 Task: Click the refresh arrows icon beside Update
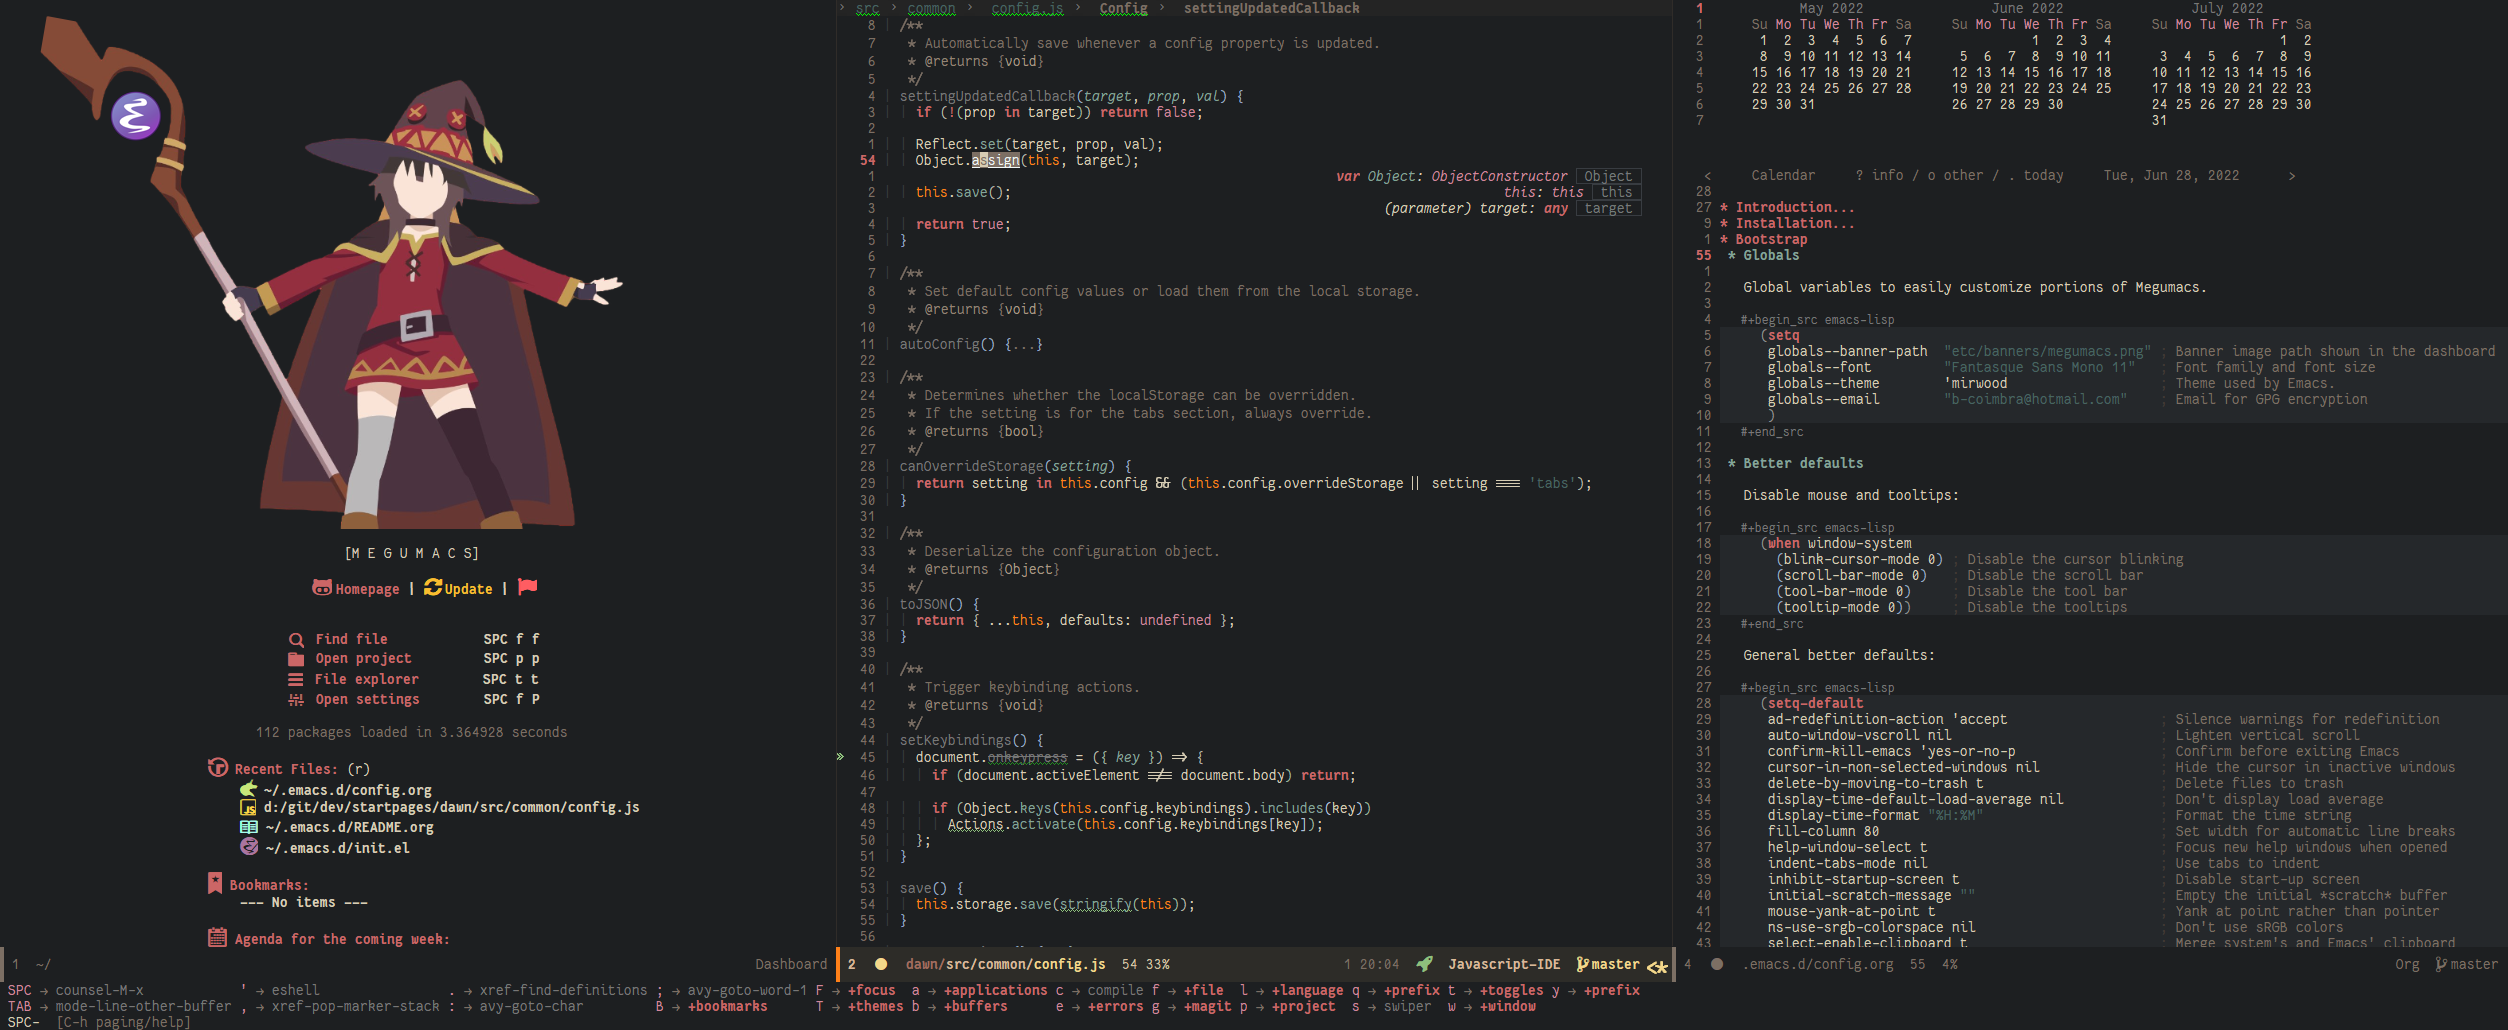point(433,588)
